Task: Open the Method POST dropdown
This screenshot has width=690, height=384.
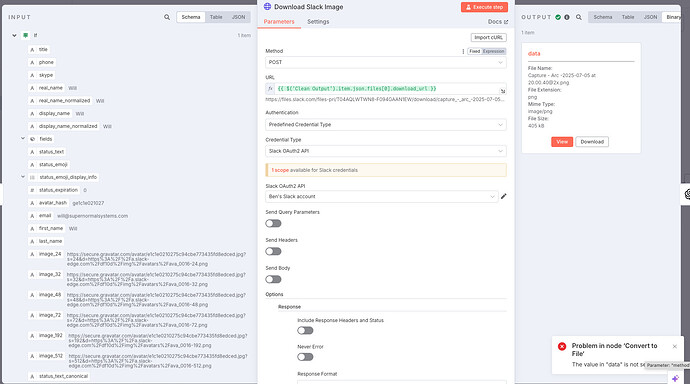Action: 385,62
